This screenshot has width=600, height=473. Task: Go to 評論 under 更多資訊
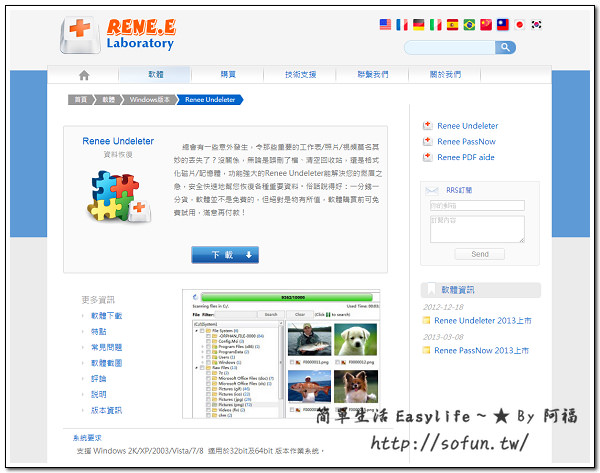(x=98, y=378)
